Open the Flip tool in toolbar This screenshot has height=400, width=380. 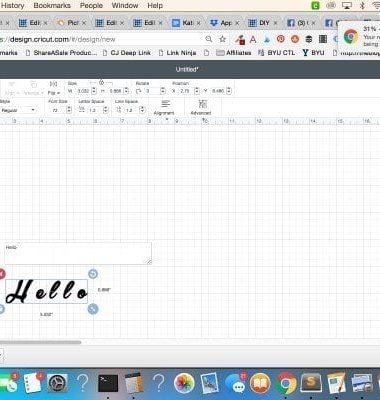(x=53, y=88)
